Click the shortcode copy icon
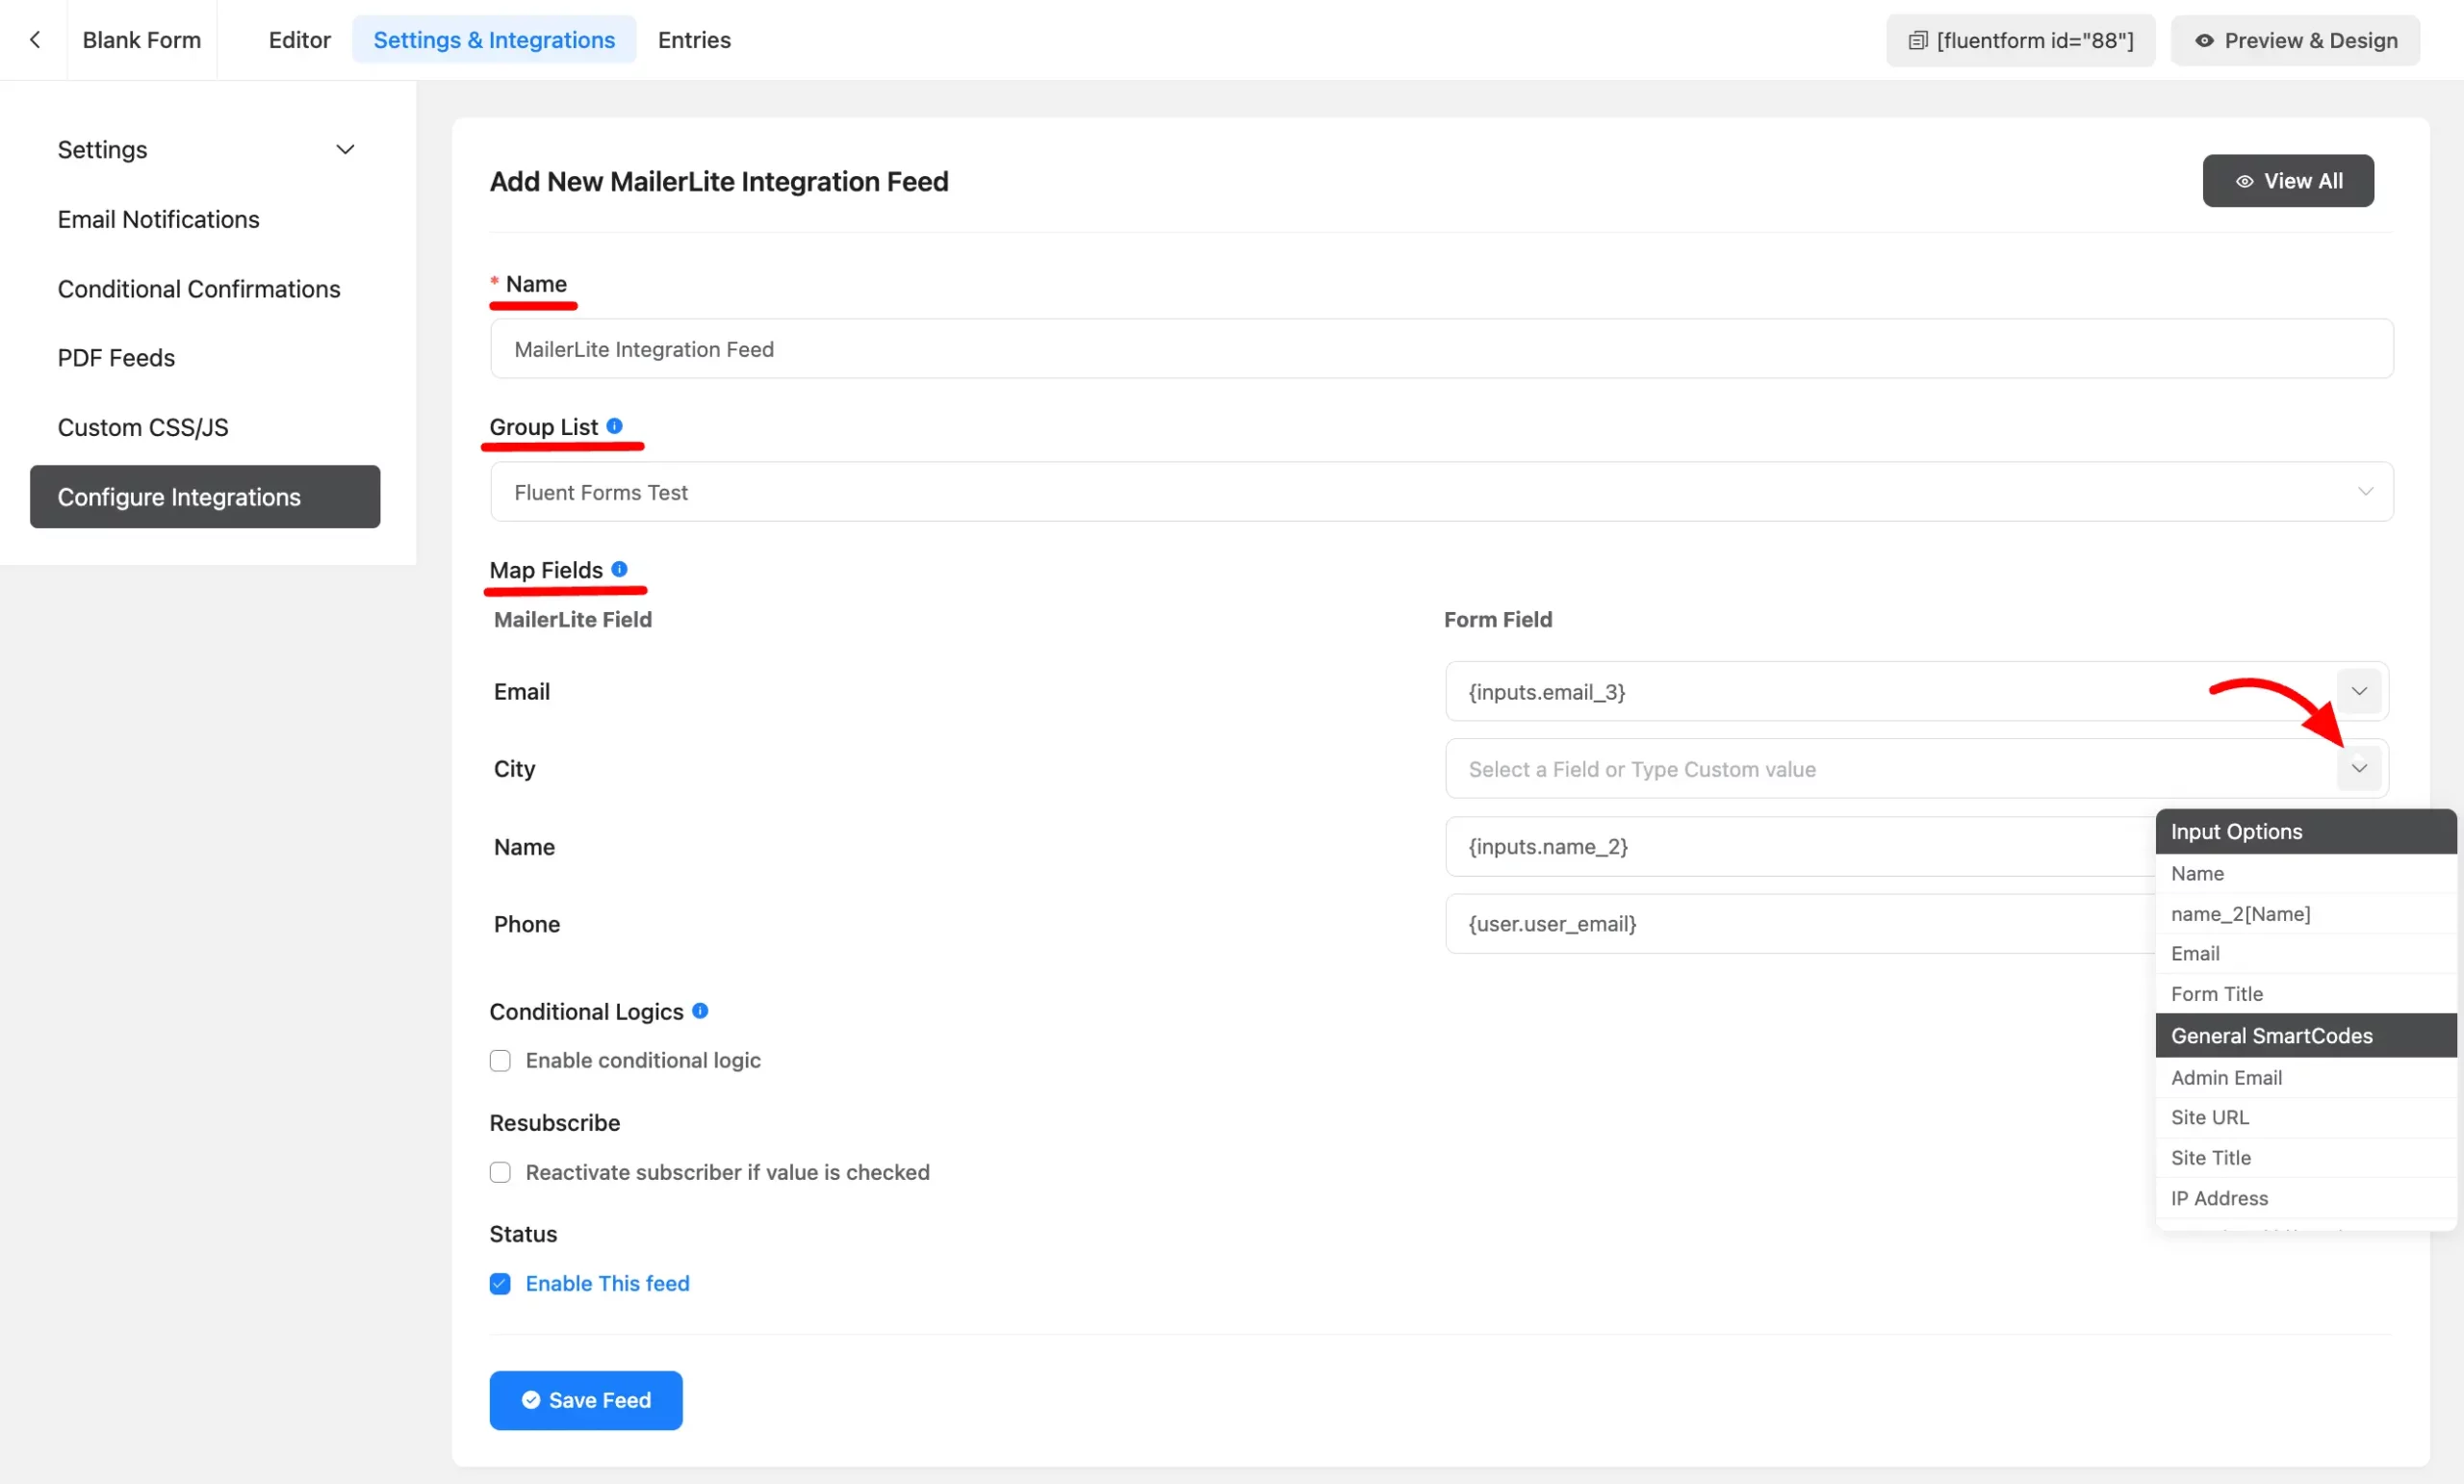This screenshot has height=1484, width=2464. [x=1917, y=41]
